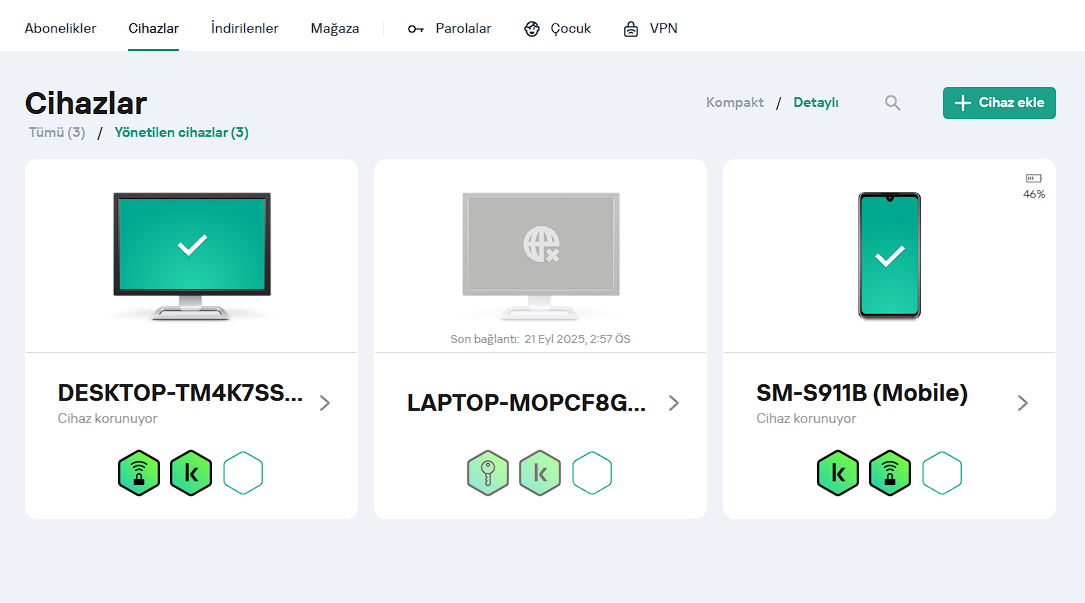The height and width of the screenshot is (603, 1085).
Task: Click Kaspersky k icon on SM-S911B card
Action: [x=838, y=473]
